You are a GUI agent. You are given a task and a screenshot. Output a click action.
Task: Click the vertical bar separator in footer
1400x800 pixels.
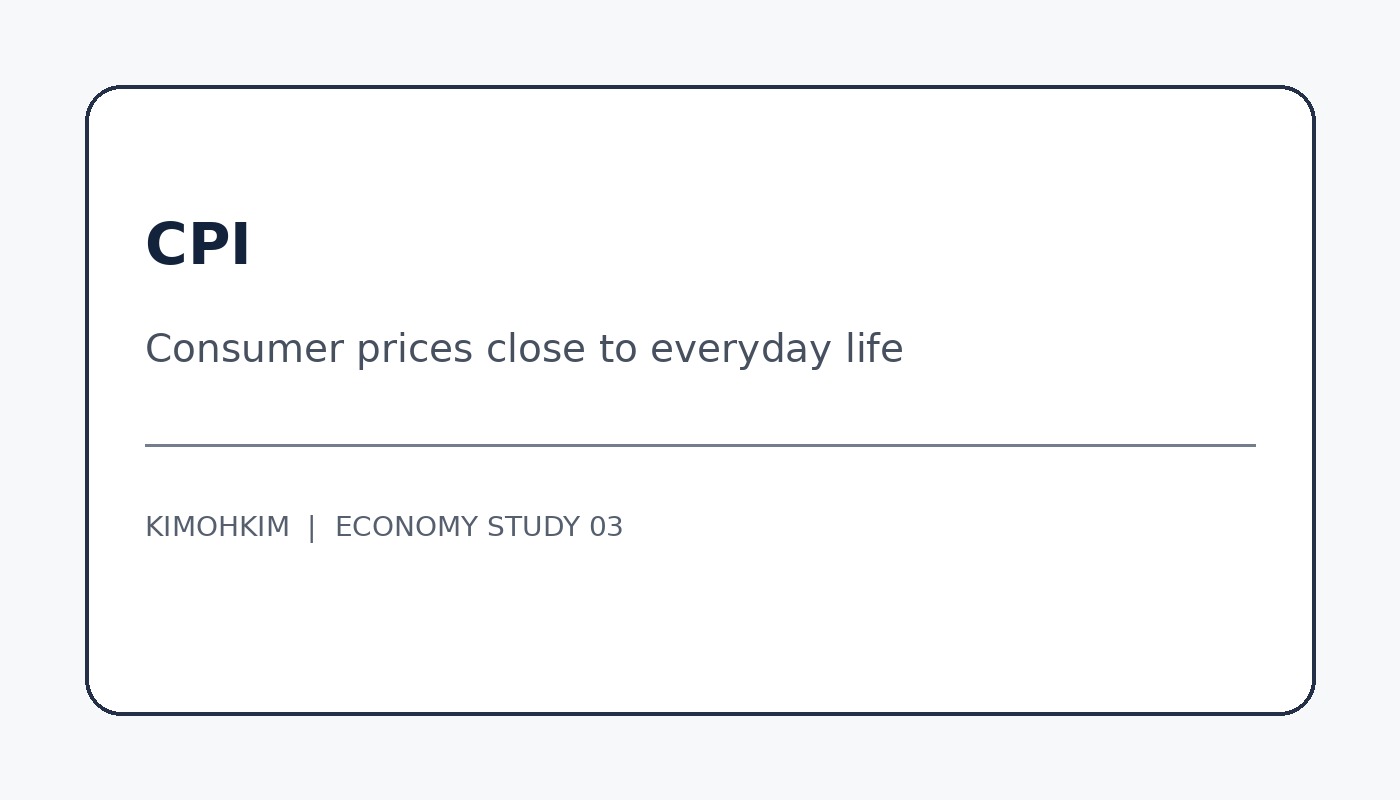[312, 527]
